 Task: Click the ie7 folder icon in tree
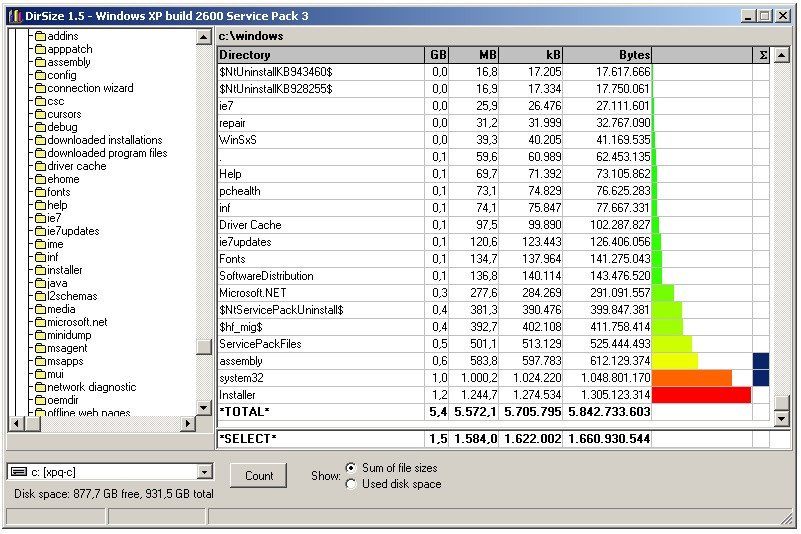(40, 218)
